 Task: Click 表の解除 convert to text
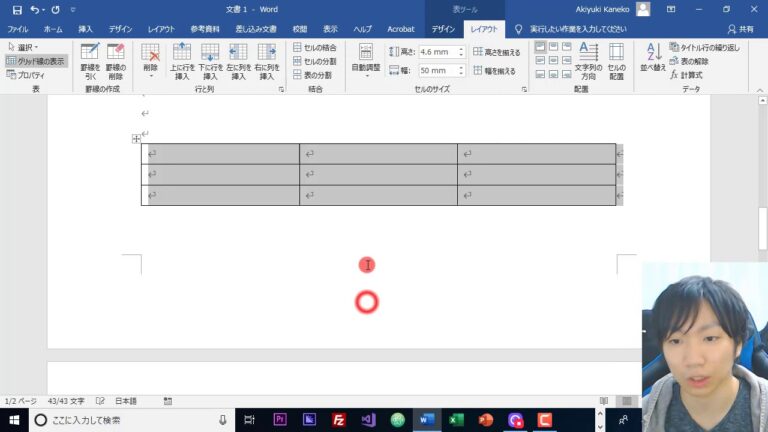(x=689, y=61)
